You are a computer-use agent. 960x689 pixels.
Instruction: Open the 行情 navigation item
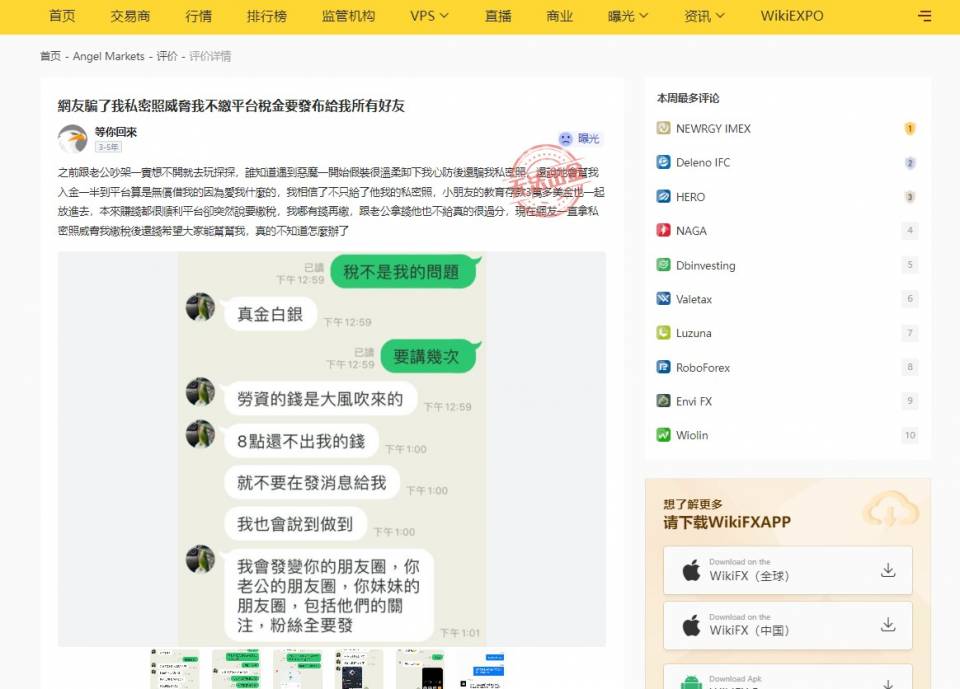tap(198, 16)
